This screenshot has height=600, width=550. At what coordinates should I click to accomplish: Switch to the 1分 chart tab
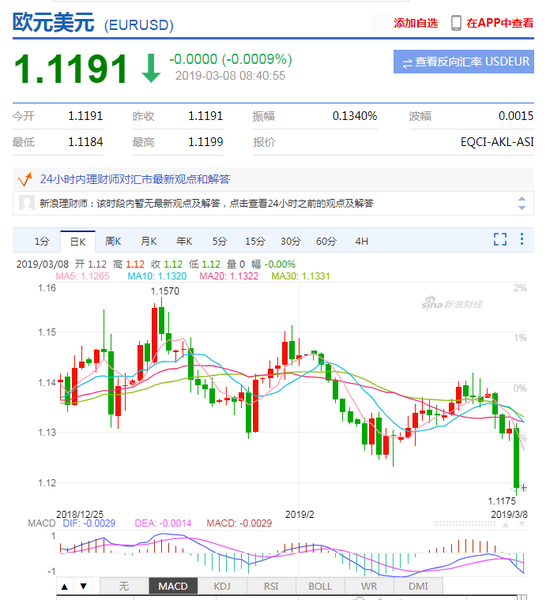point(42,241)
